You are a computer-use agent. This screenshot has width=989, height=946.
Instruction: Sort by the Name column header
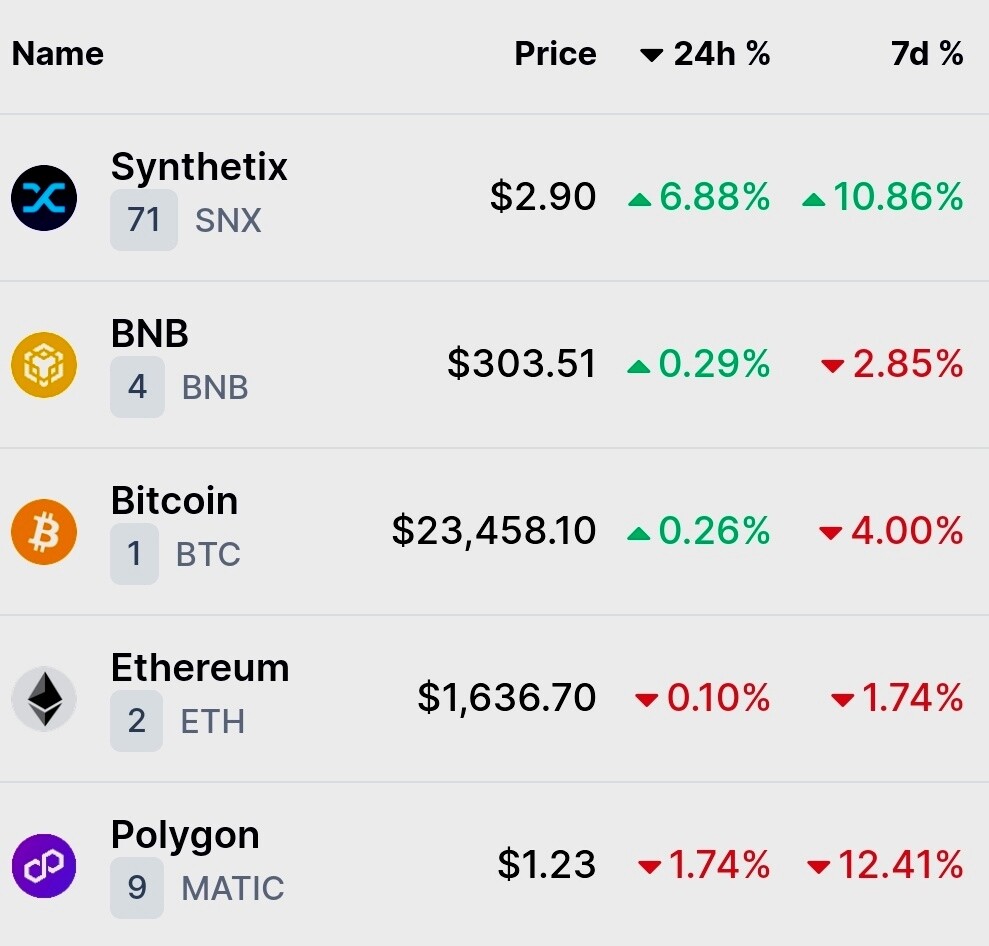[x=58, y=54]
